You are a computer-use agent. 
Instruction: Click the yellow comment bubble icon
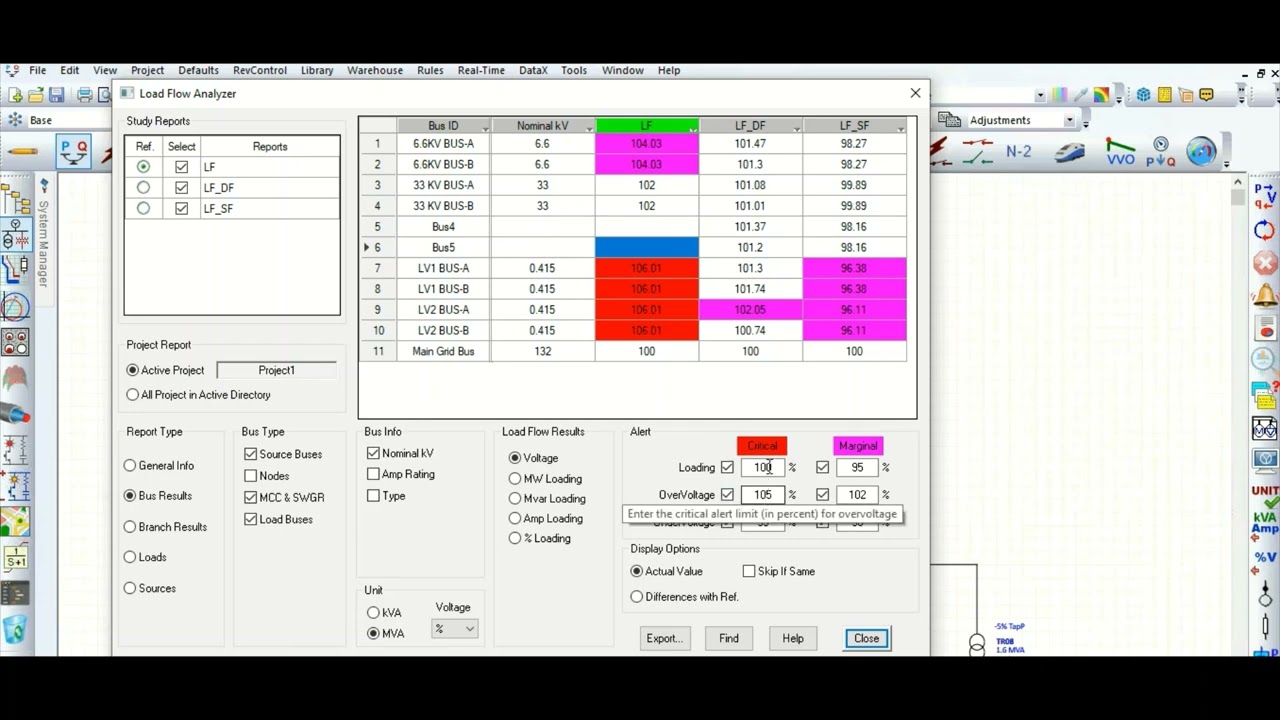click(1206, 95)
